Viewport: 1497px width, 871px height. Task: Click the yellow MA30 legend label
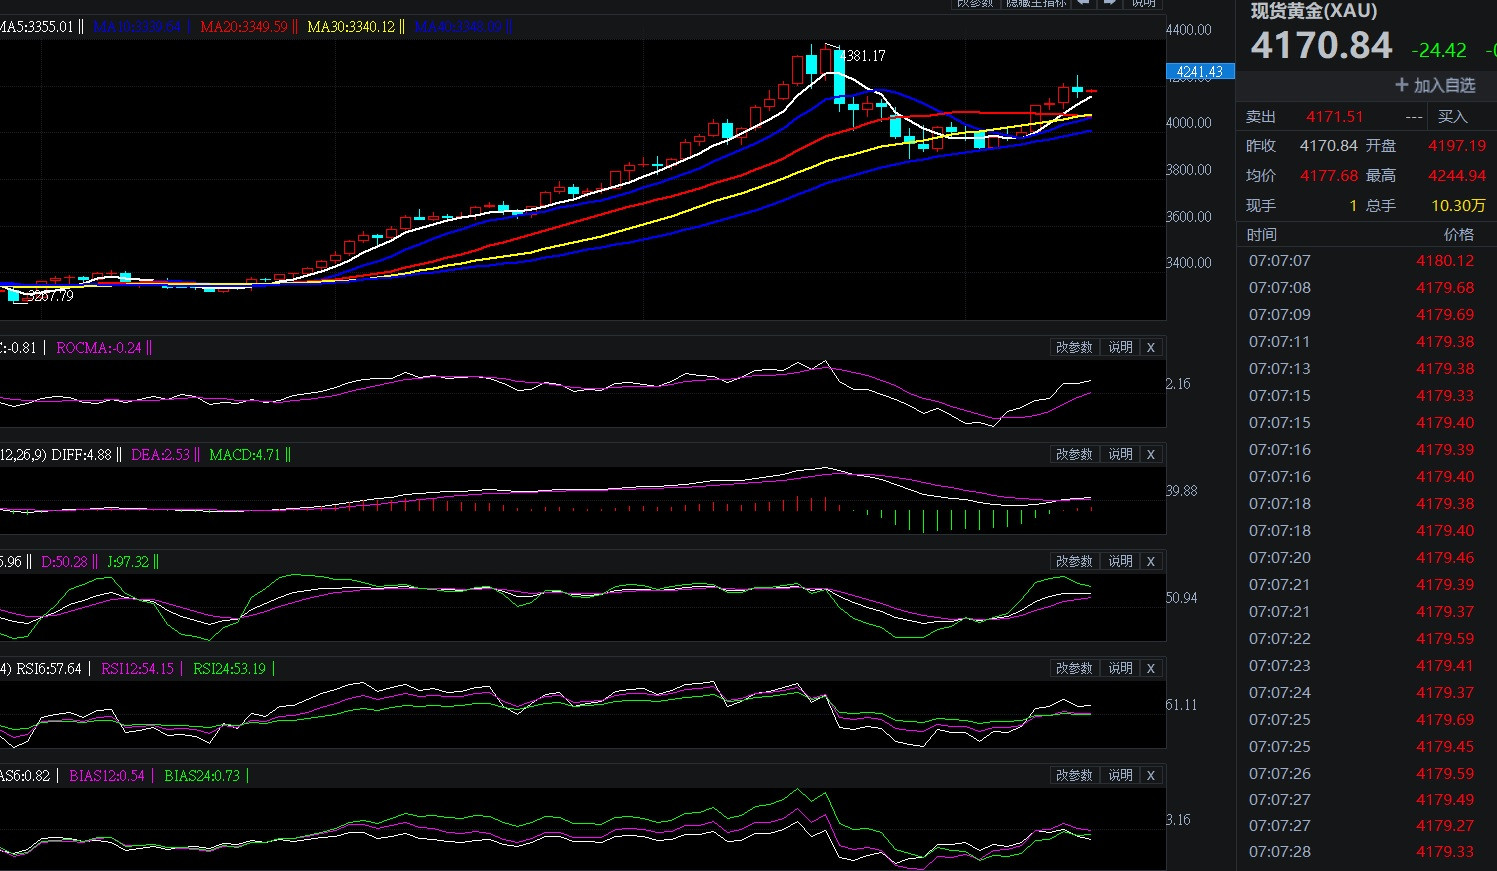[x=350, y=27]
